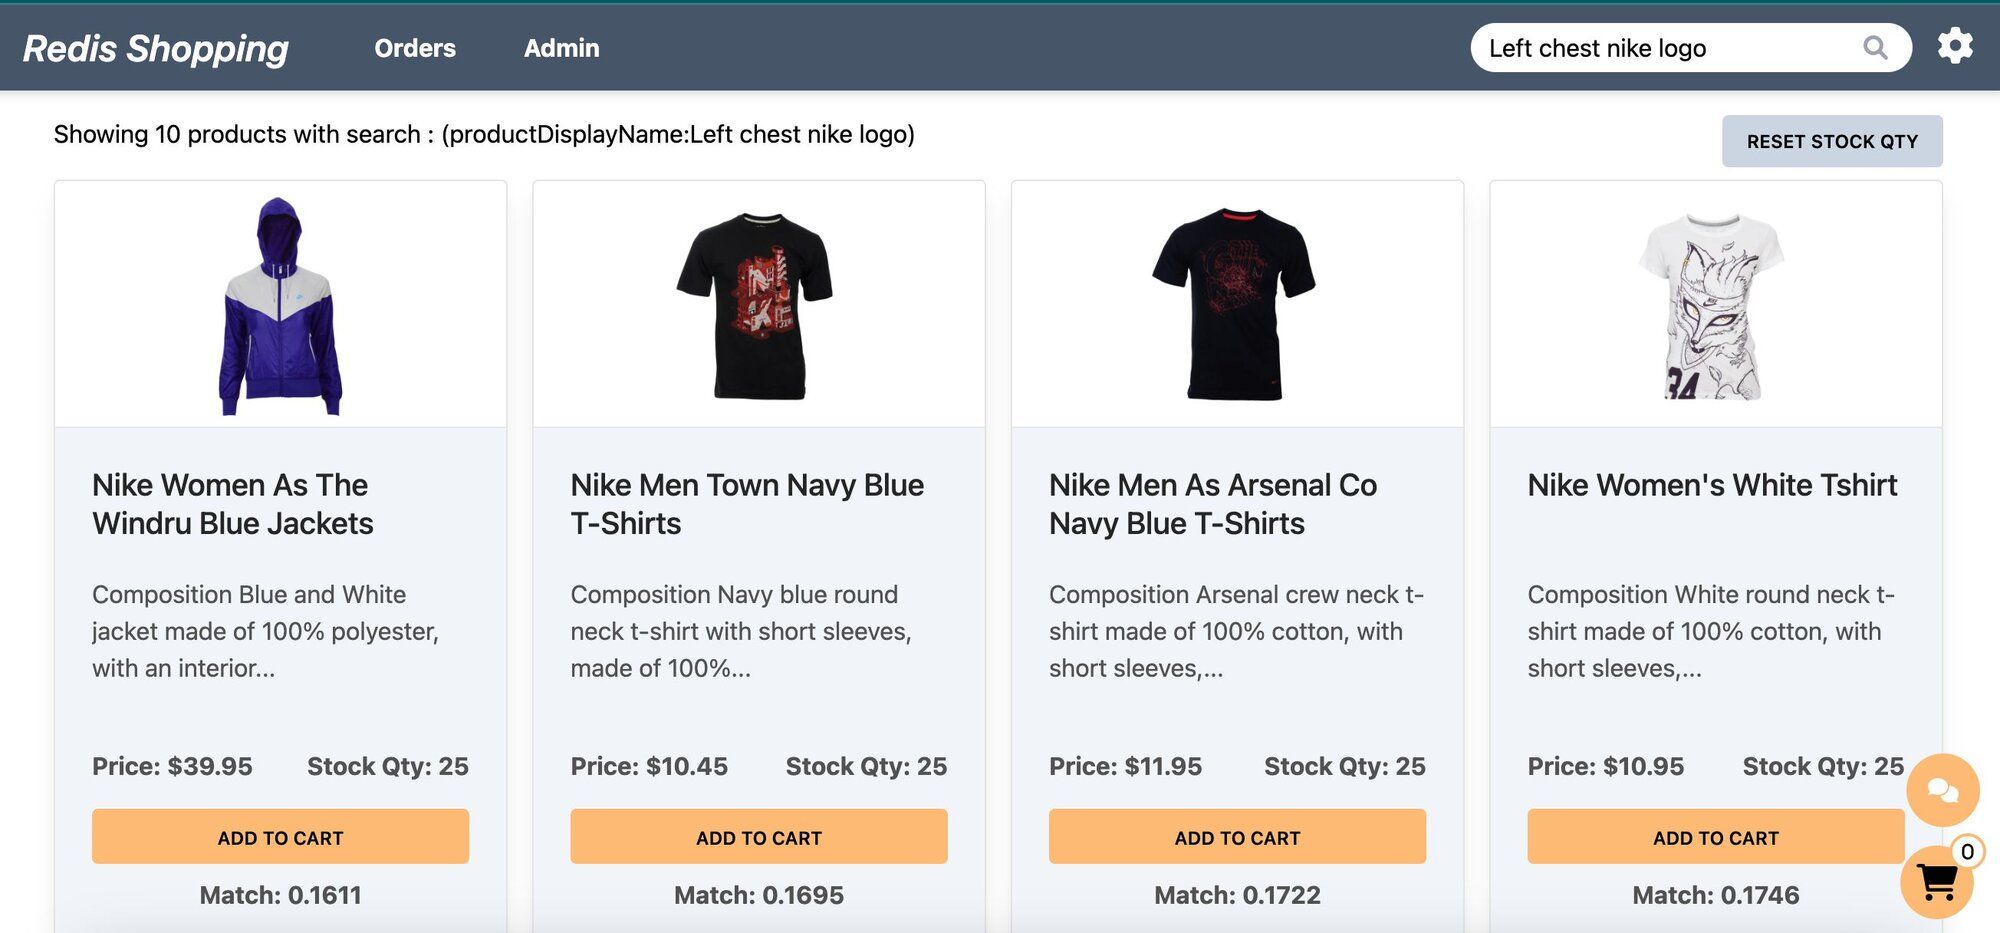Open the shopping cart icon
Screen dimensions: 2000x933
click(1937, 882)
